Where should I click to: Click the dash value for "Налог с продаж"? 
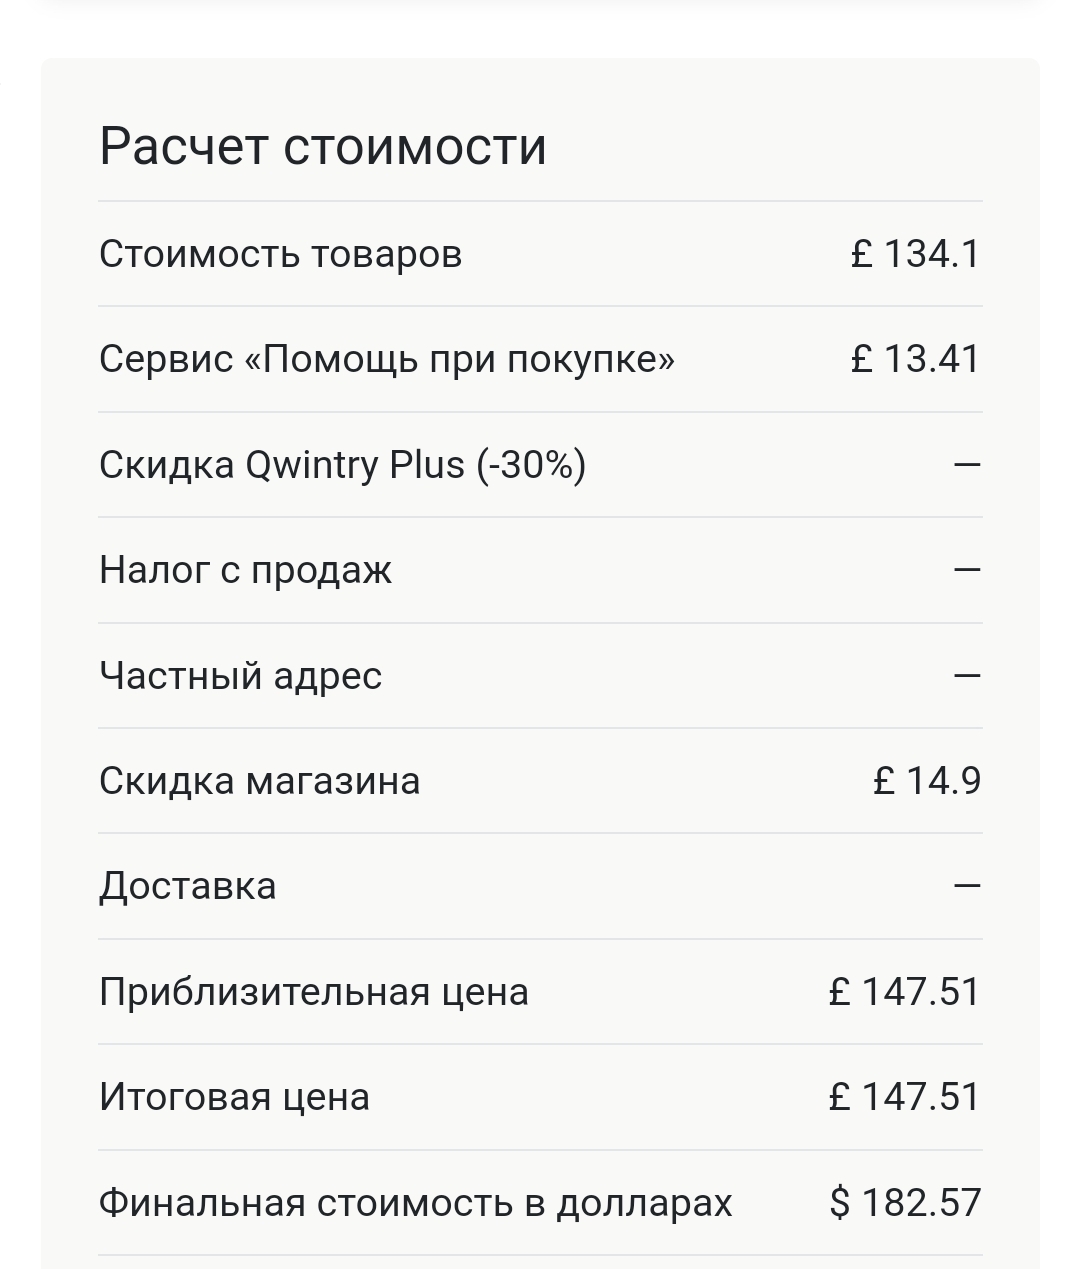pyautogui.click(x=967, y=570)
